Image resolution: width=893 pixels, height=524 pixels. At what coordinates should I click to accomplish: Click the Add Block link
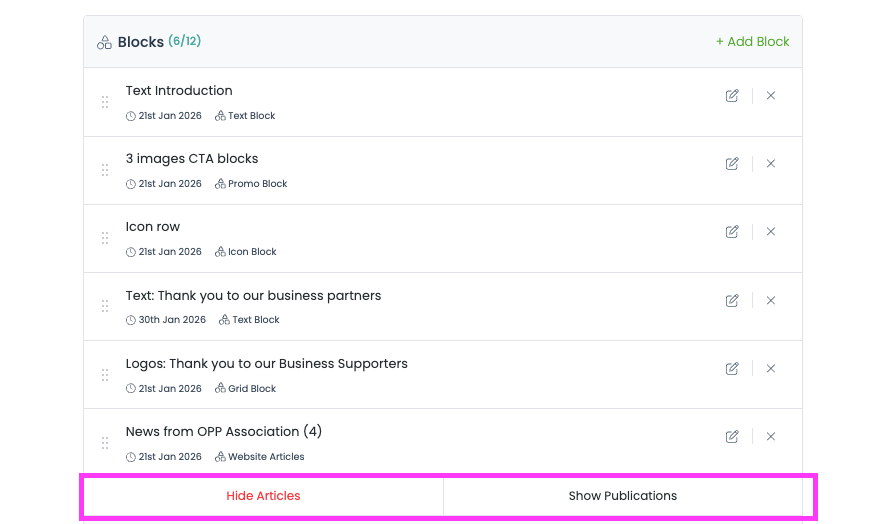click(x=752, y=42)
